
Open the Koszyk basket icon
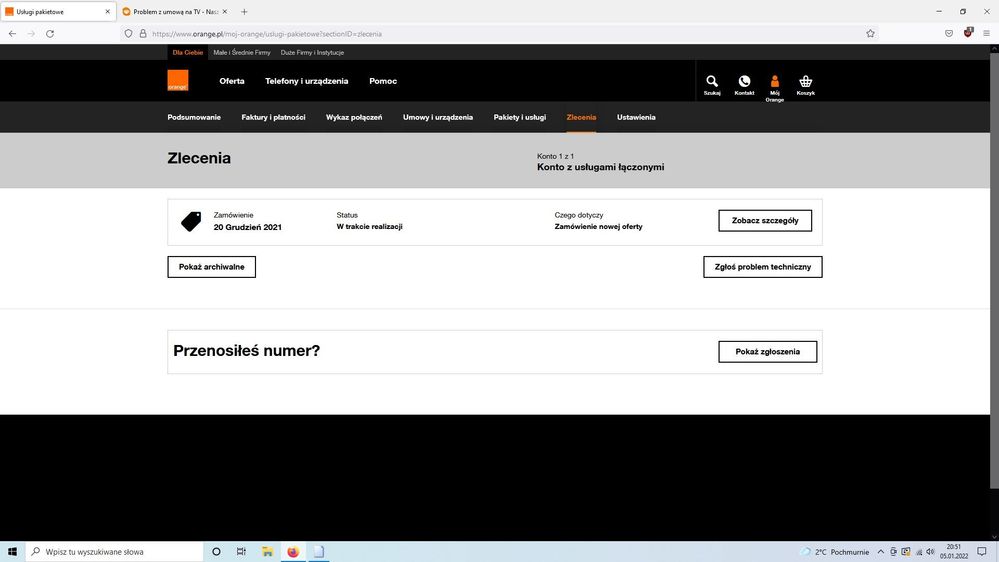[x=805, y=83]
